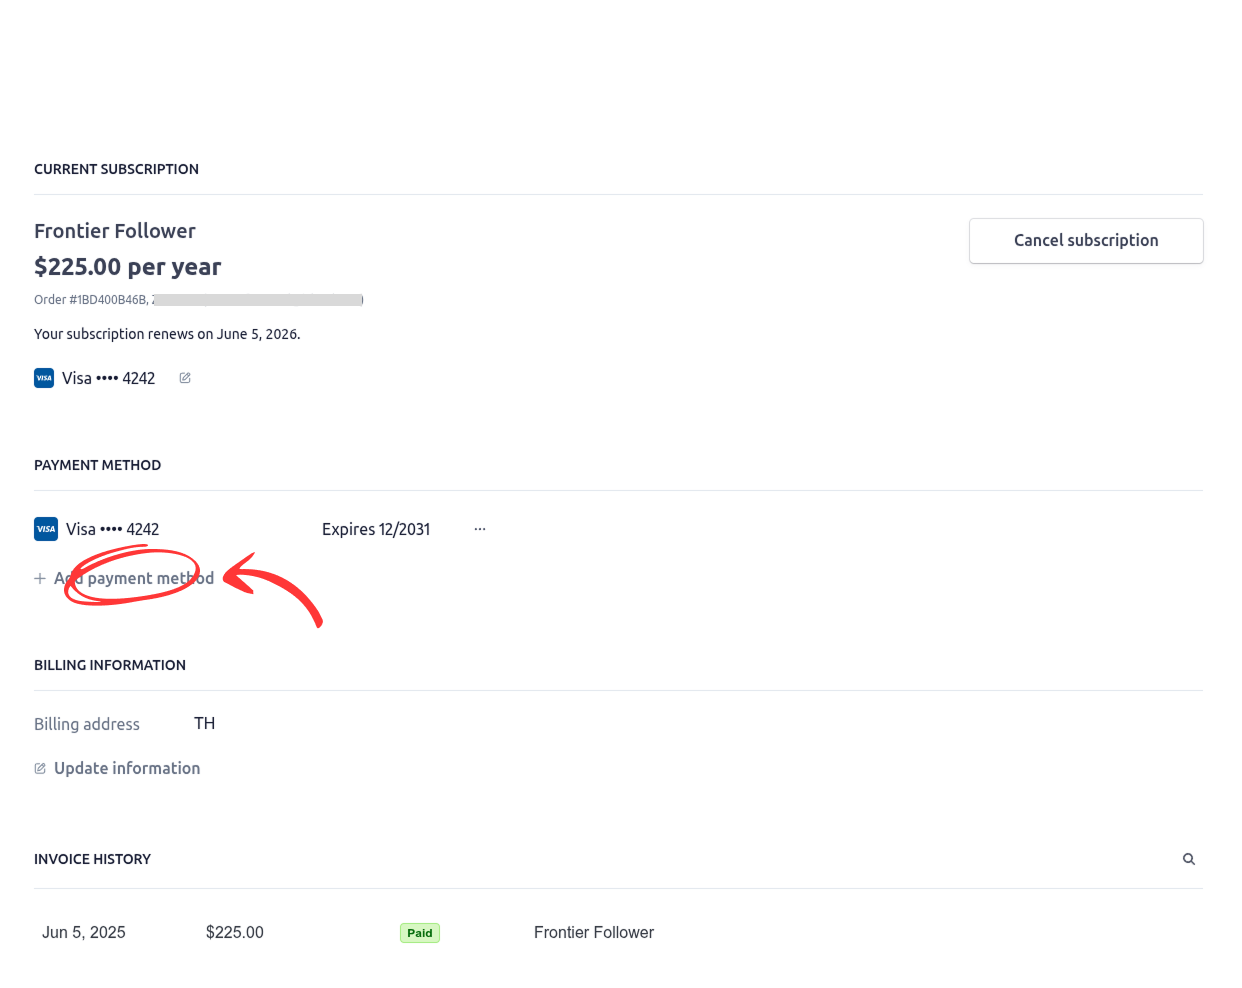
Task: Select Frontier Follower in the invoice row
Action: (594, 932)
